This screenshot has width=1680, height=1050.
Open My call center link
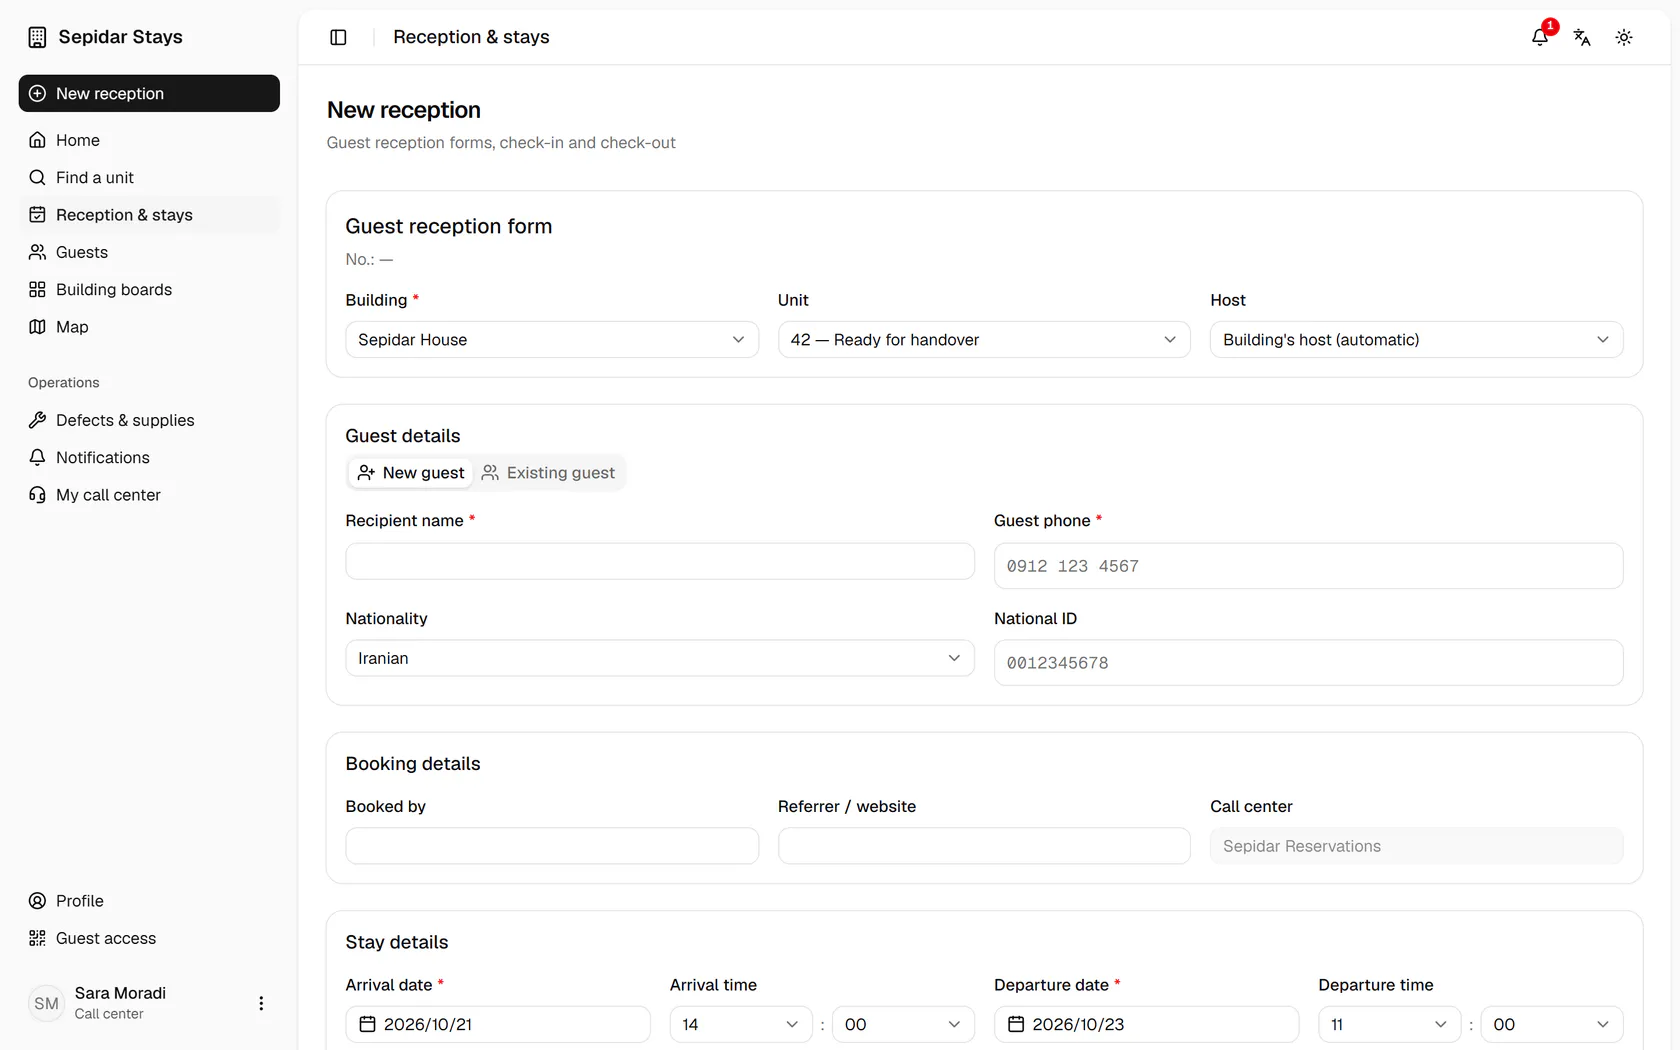coord(149,495)
